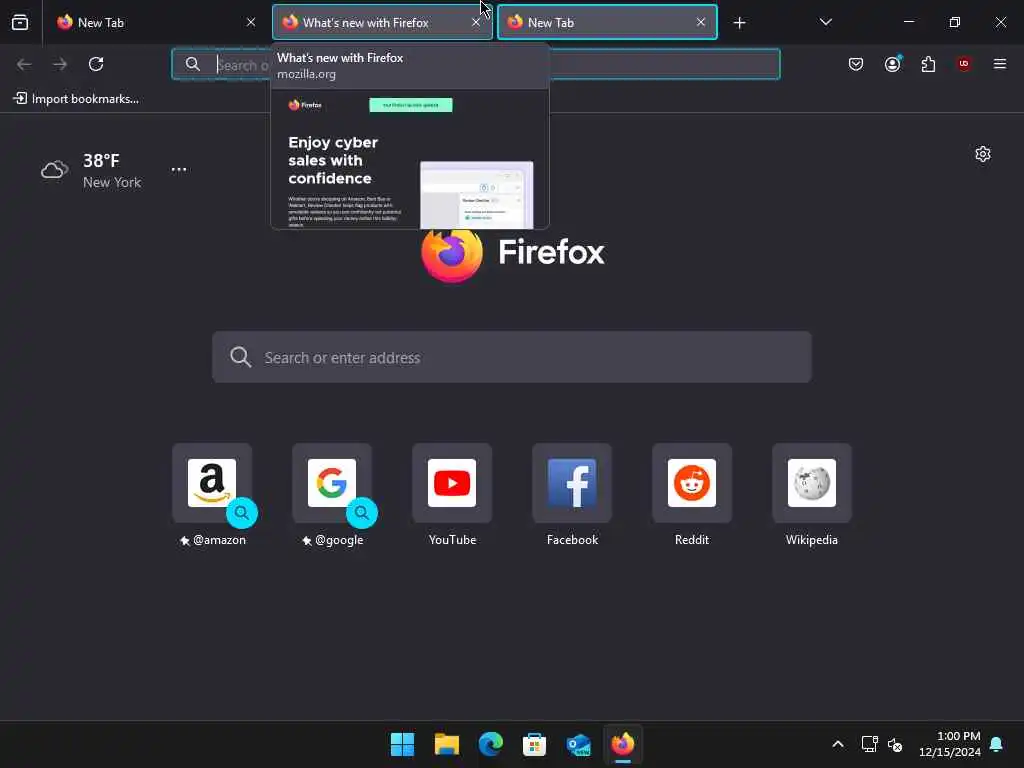Open the clock and date flyout
Viewport: 1024px width, 768px height.
coord(949,744)
